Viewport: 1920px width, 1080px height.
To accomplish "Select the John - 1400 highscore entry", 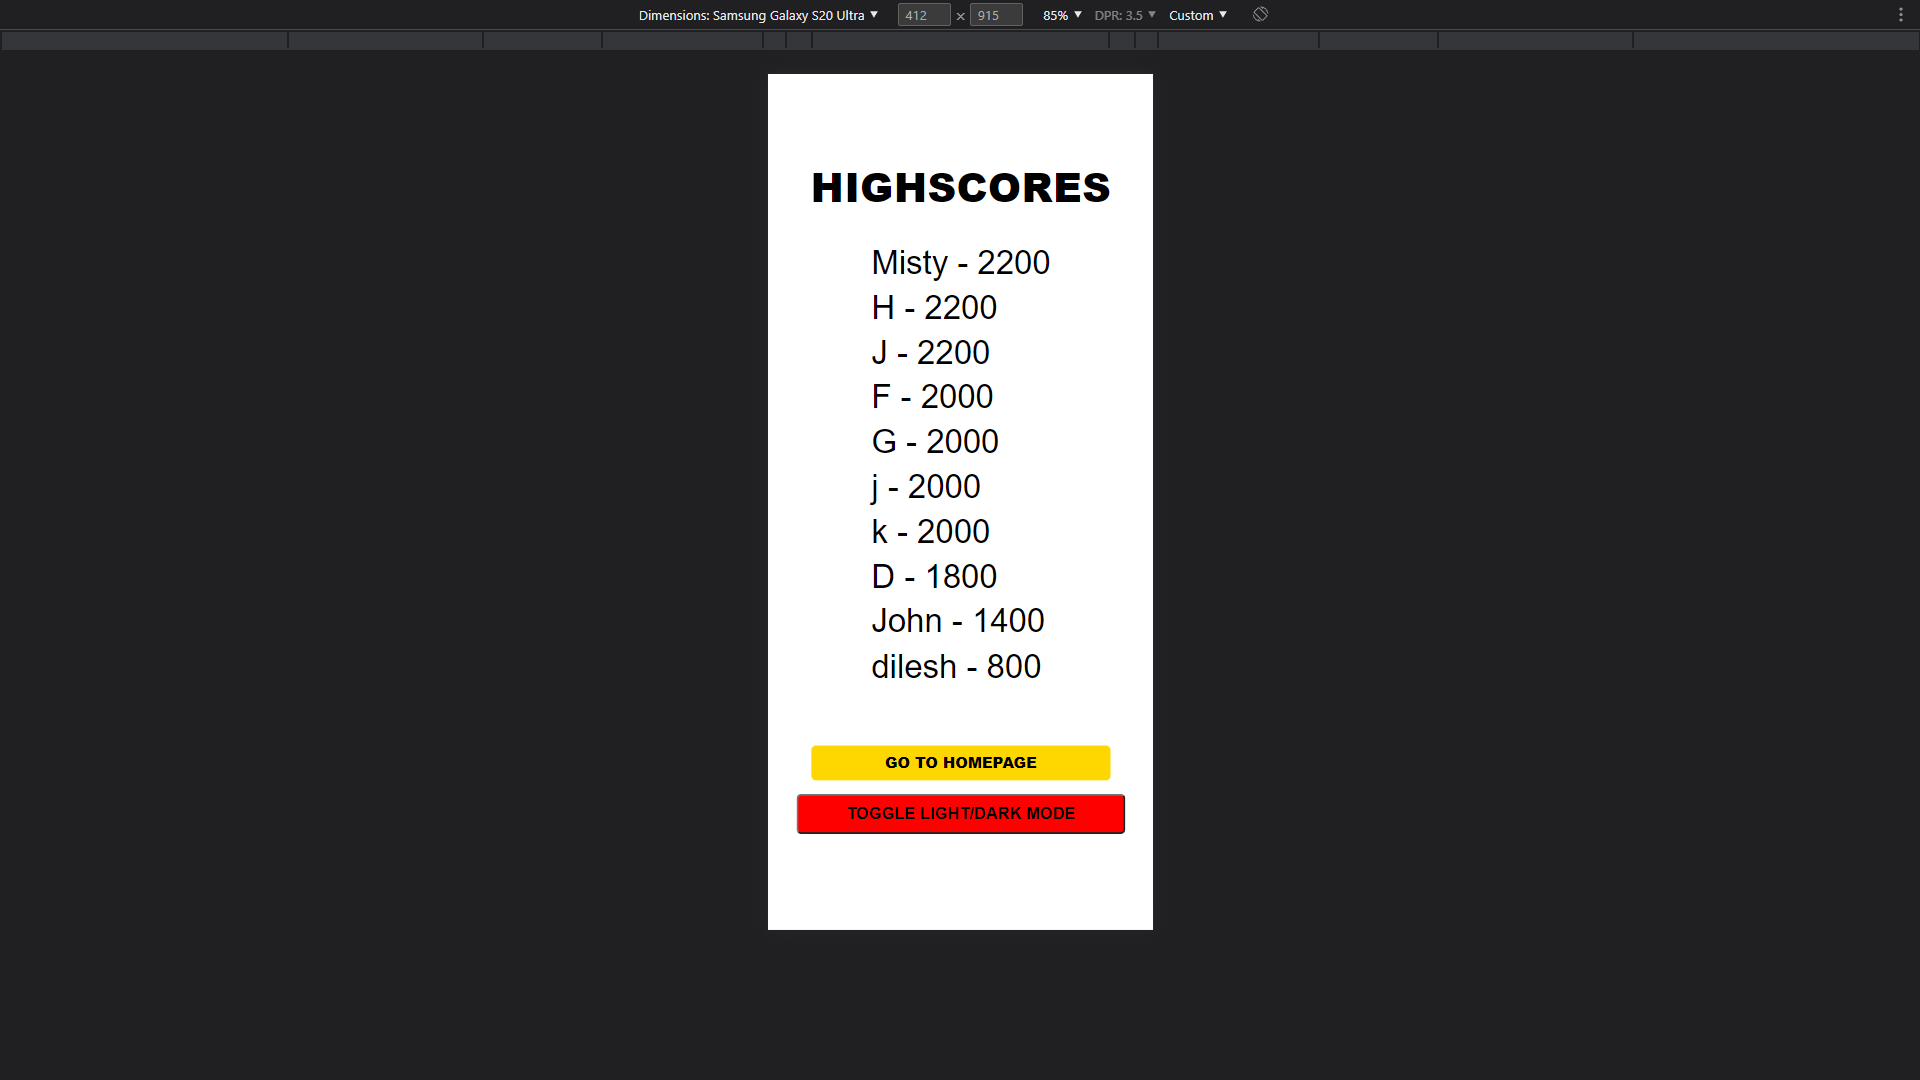I will (x=957, y=620).
